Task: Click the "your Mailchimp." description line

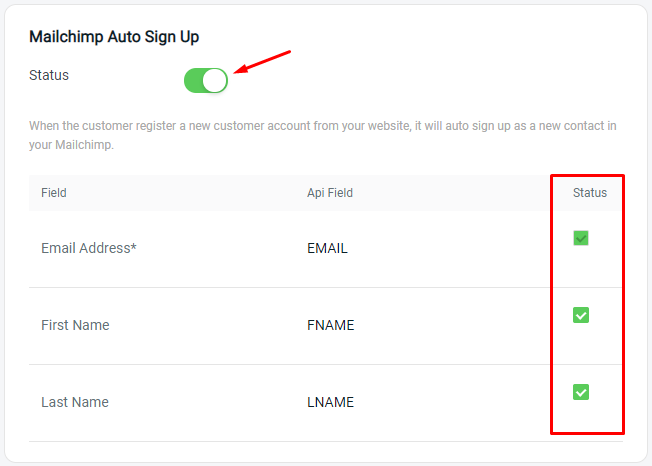Action: [71, 145]
